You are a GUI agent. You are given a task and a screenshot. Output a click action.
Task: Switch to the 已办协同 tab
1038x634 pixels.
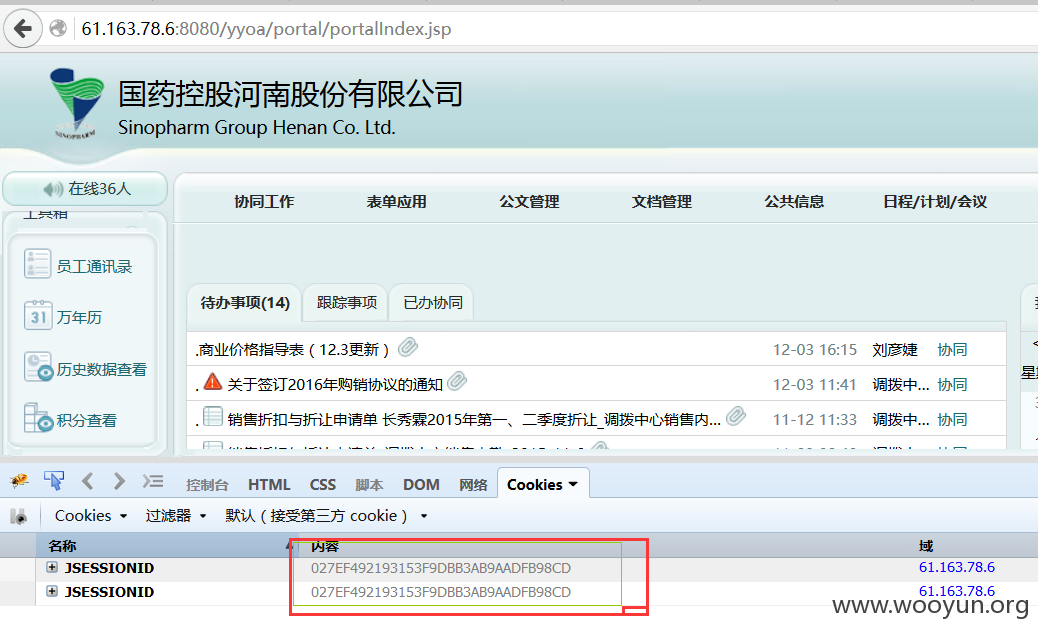click(x=433, y=303)
